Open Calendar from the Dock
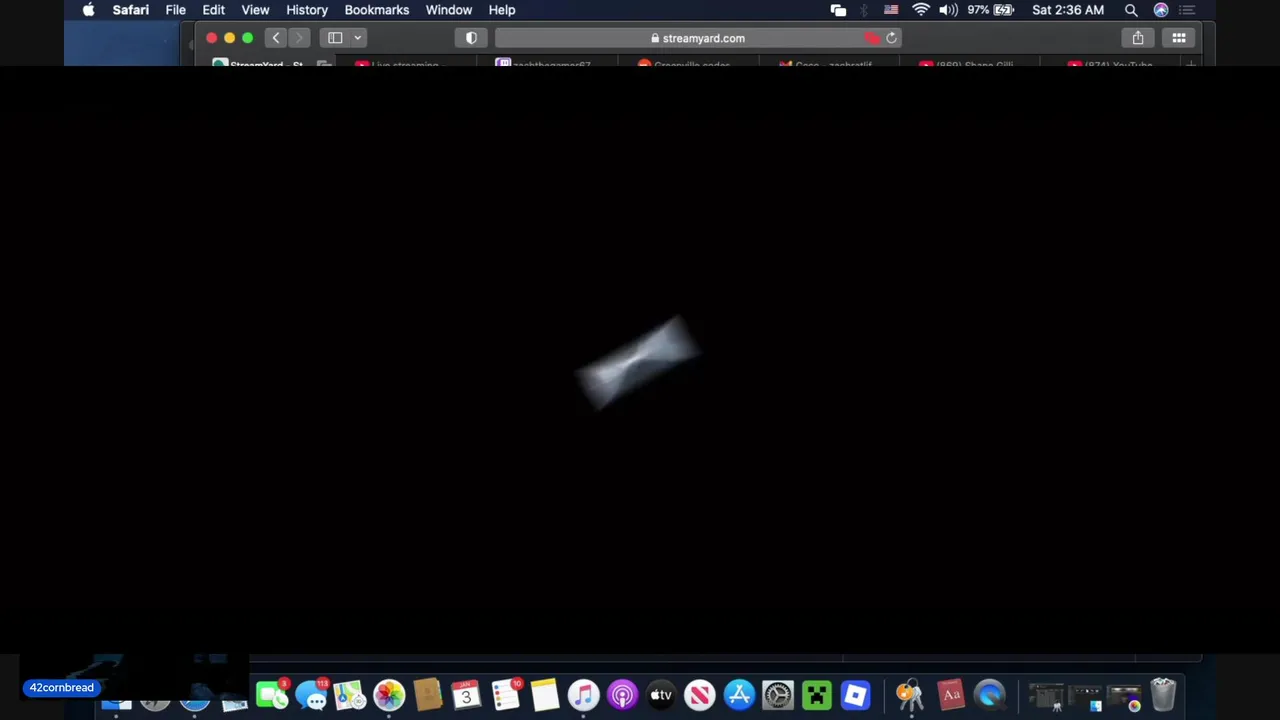Image resolution: width=1280 pixels, height=720 pixels. (466, 695)
